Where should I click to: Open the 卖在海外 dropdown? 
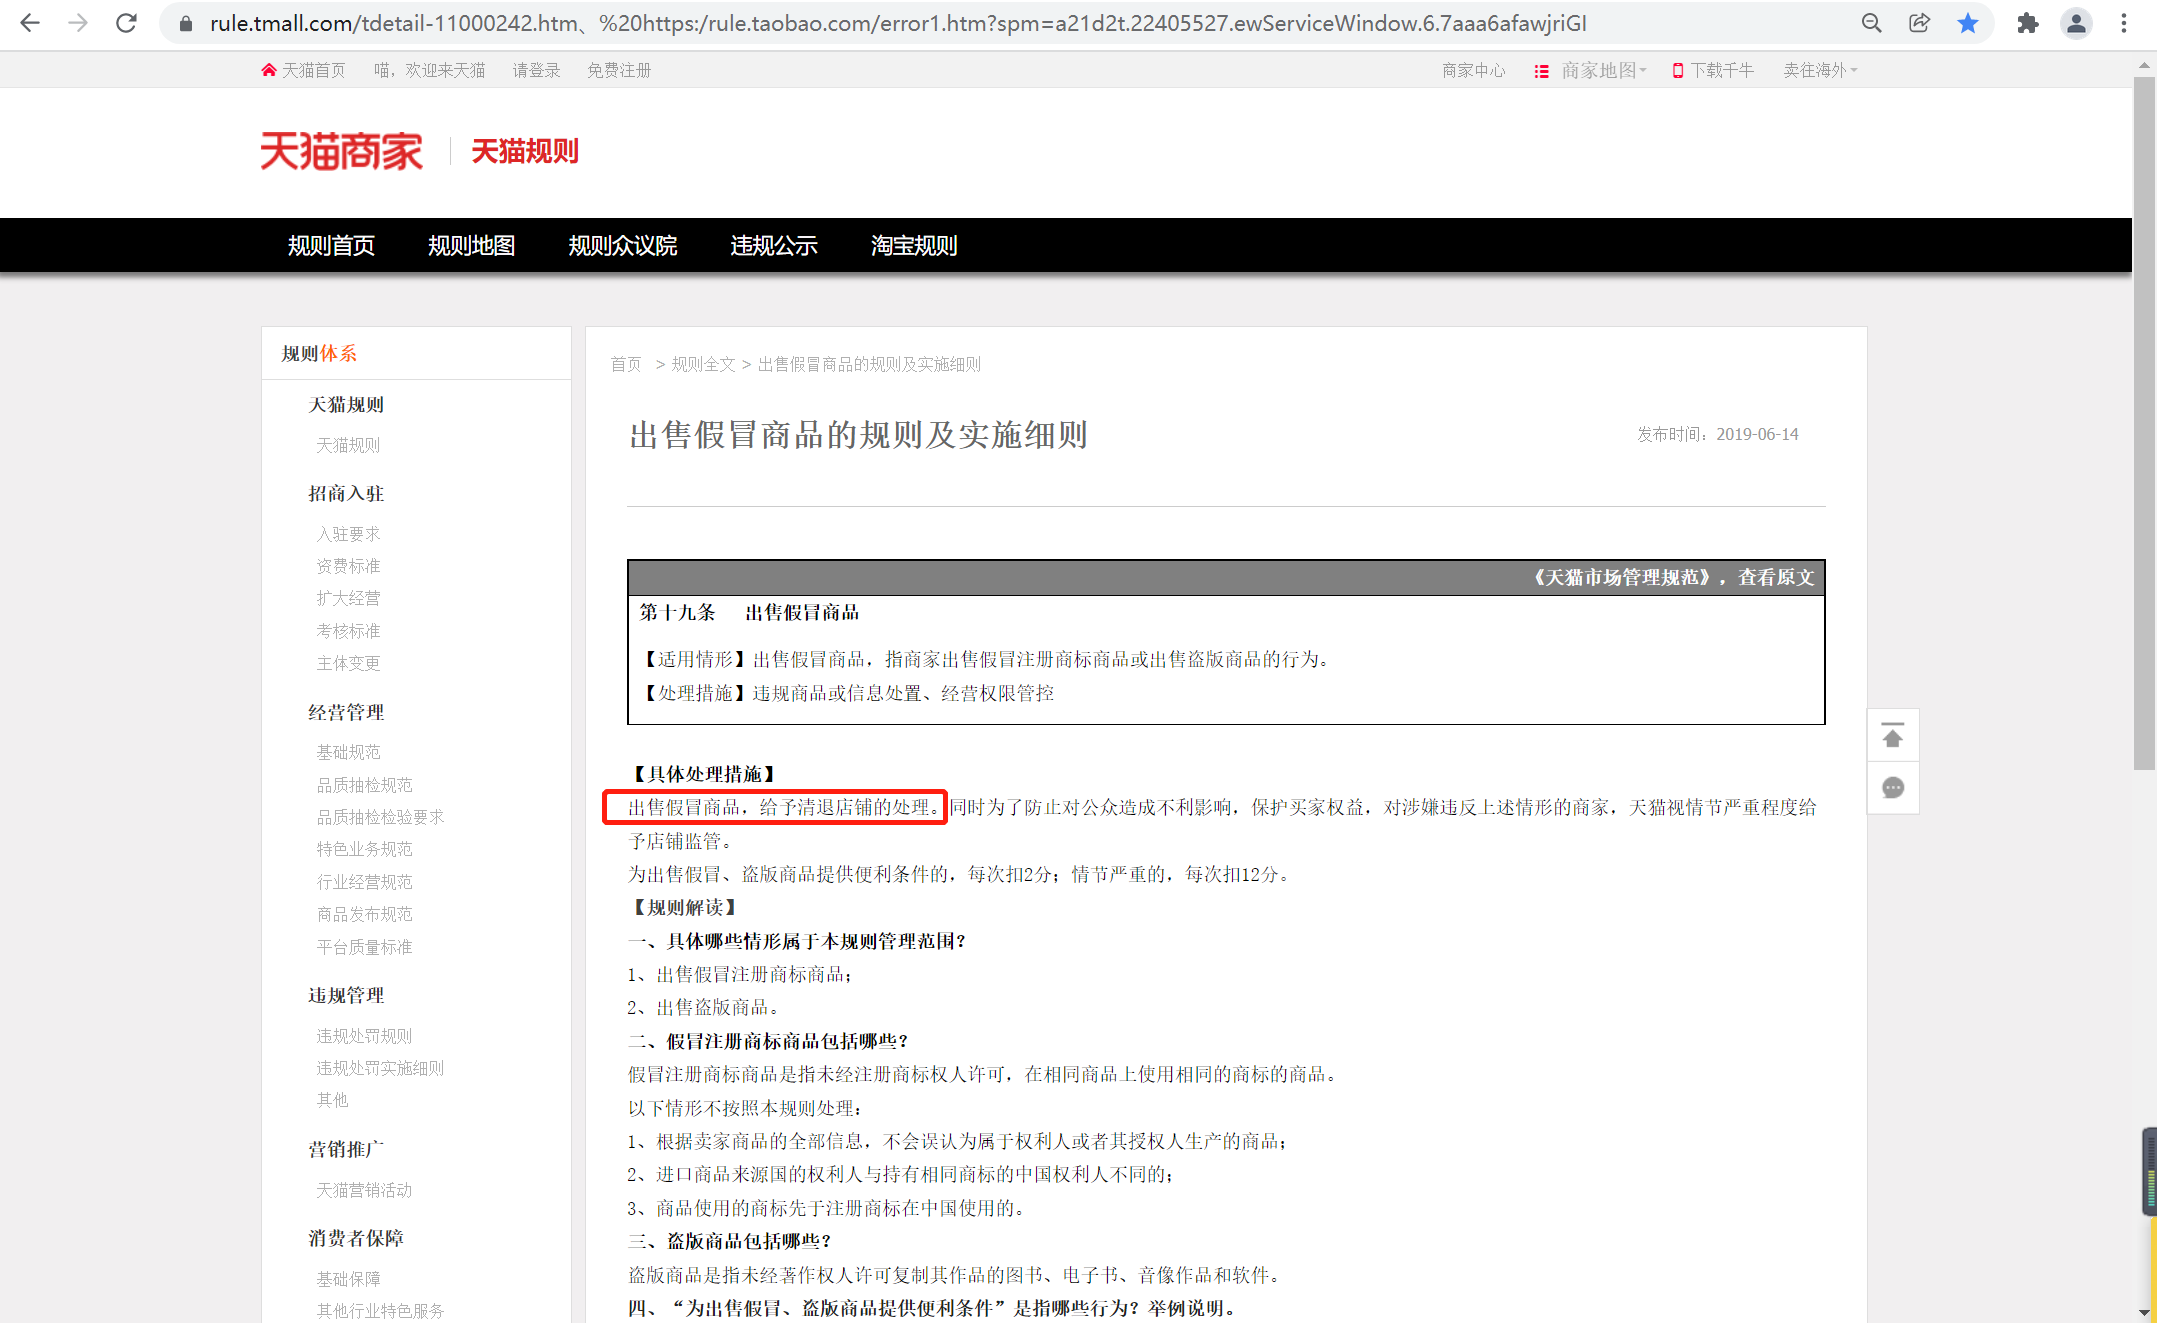coord(1819,69)
